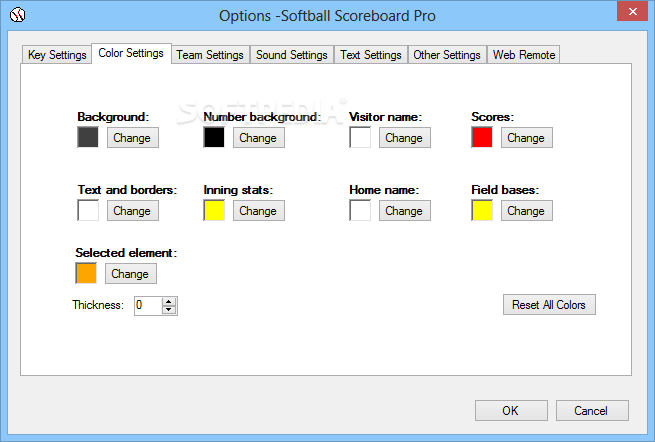This screenshot has height=442, width=655.
Task: Click the white Visitor name swatch
Action: coord(360,137)
